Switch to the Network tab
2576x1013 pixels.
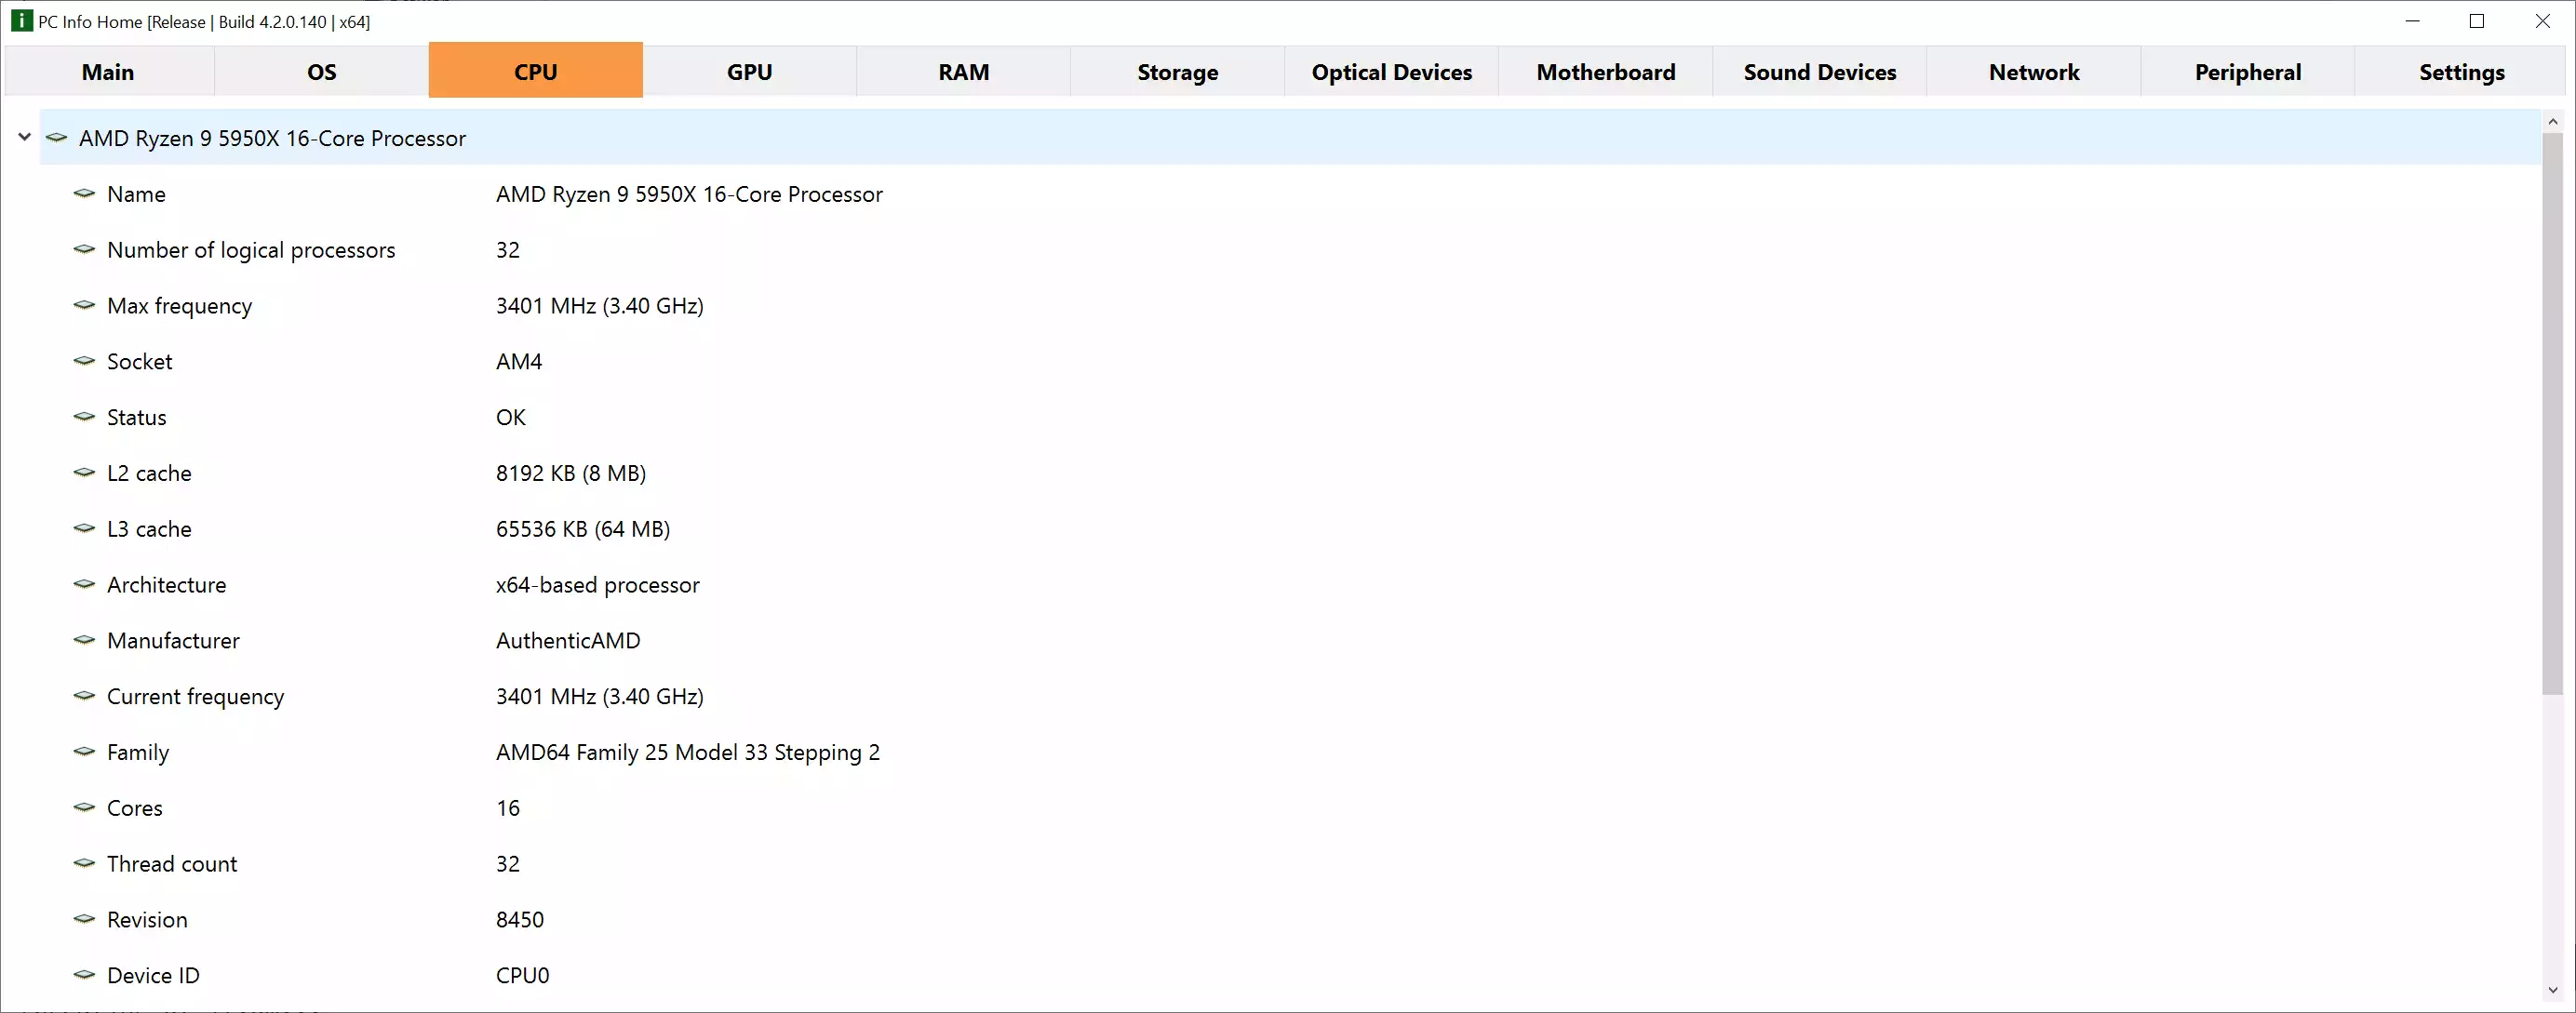point(2034,71)
